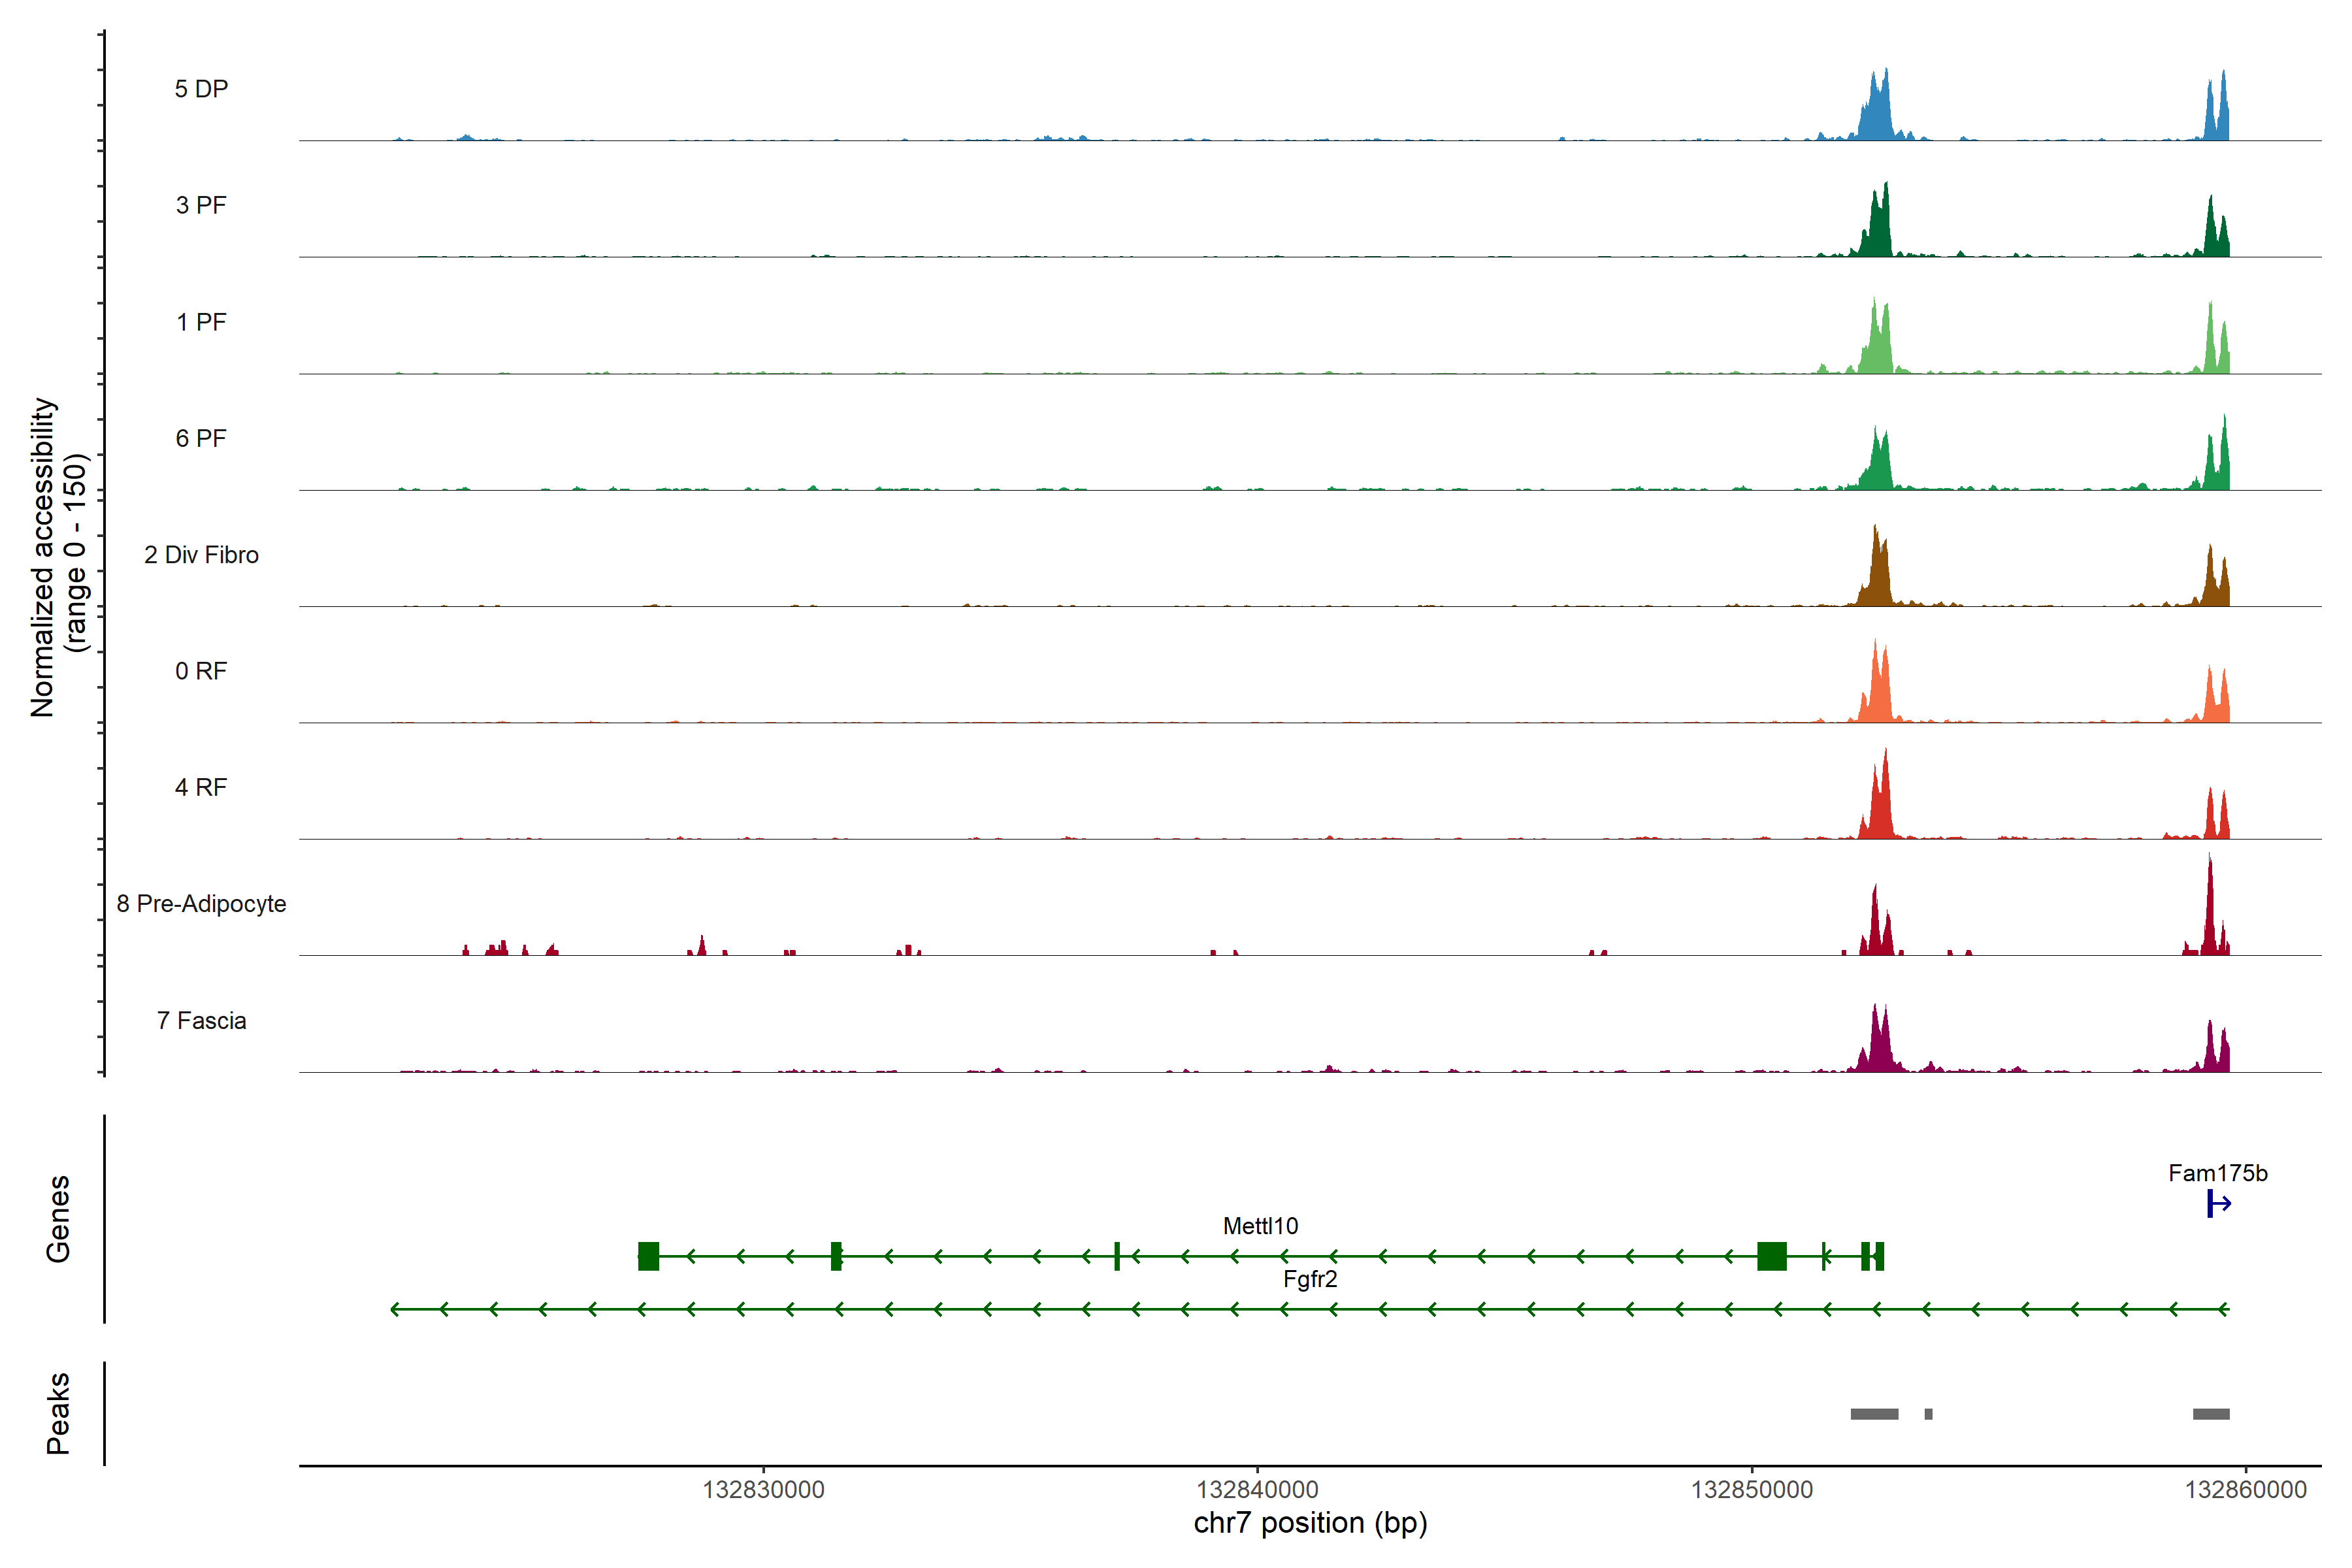Select the 7 Fascia track label
This screenshot has width=2352, height=1568.
(201, 1021)
